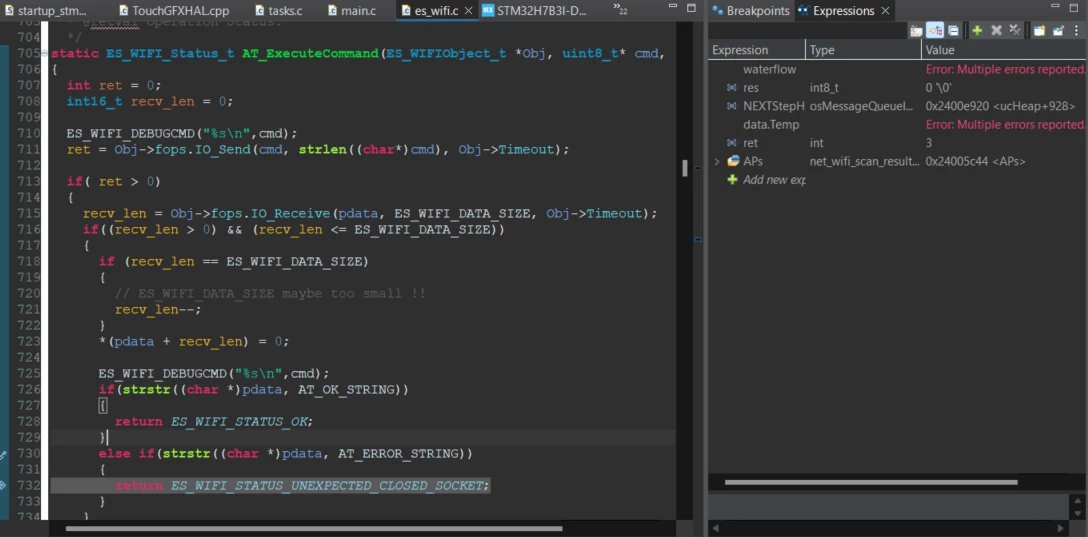Select the waterflow expression row
1088x537 pixels.
click(x=898, y=69)
